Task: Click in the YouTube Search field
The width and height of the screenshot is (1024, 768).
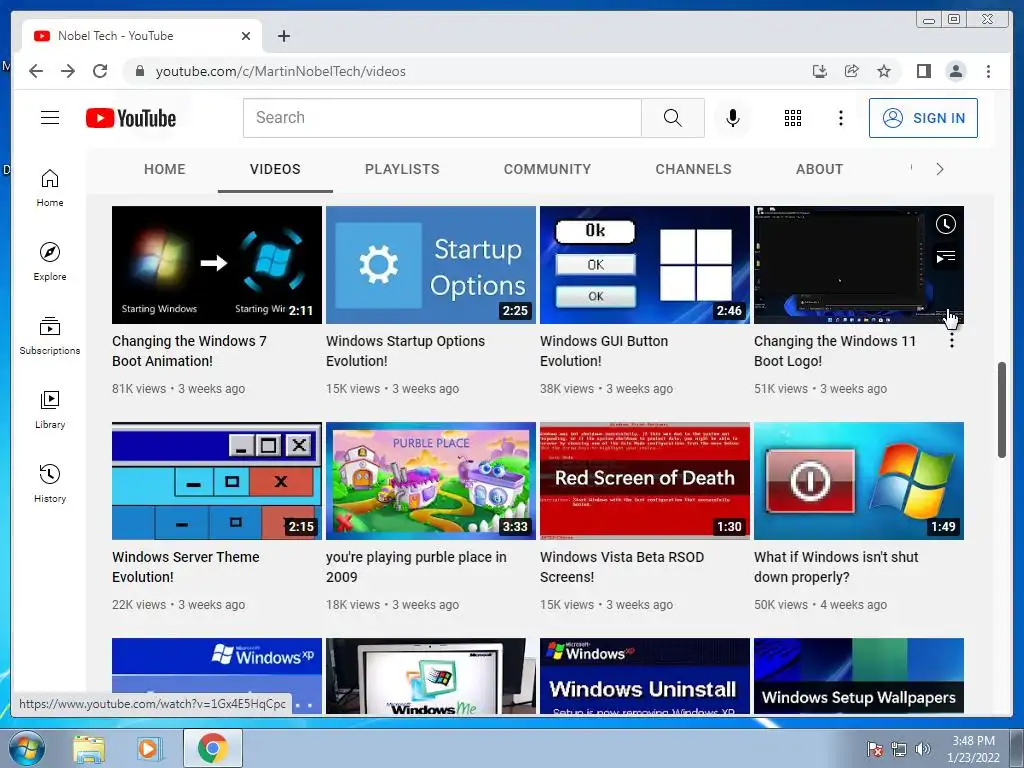Action: click(x=442, y=118)
